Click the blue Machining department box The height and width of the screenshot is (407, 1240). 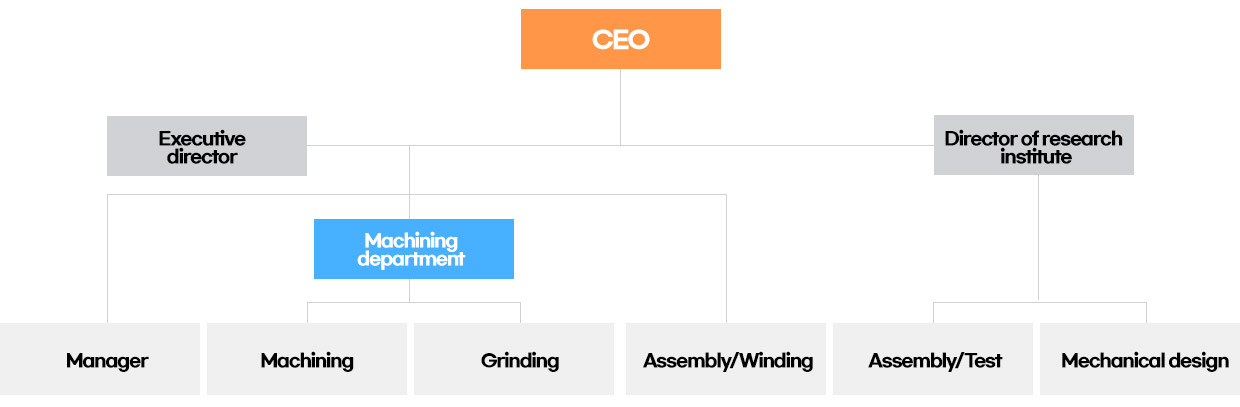[x=414, y=249]
